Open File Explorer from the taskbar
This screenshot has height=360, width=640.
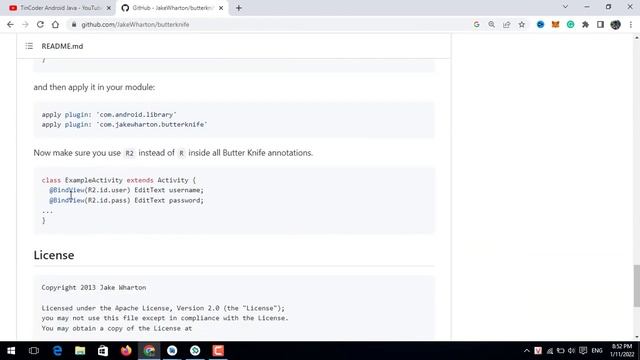coord(80,351)
